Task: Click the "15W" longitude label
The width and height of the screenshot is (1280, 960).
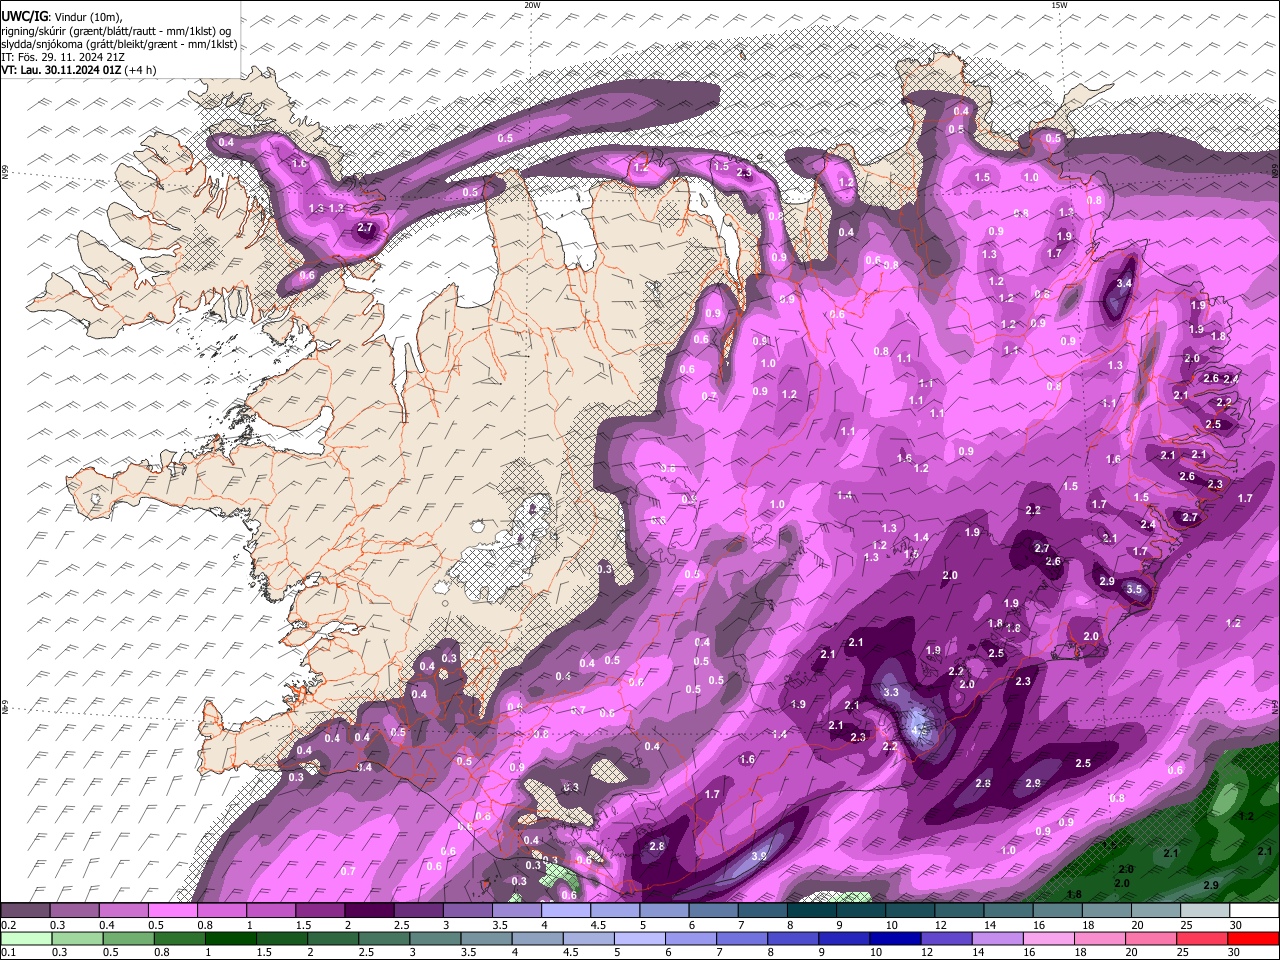Action: click(1059, 5)
